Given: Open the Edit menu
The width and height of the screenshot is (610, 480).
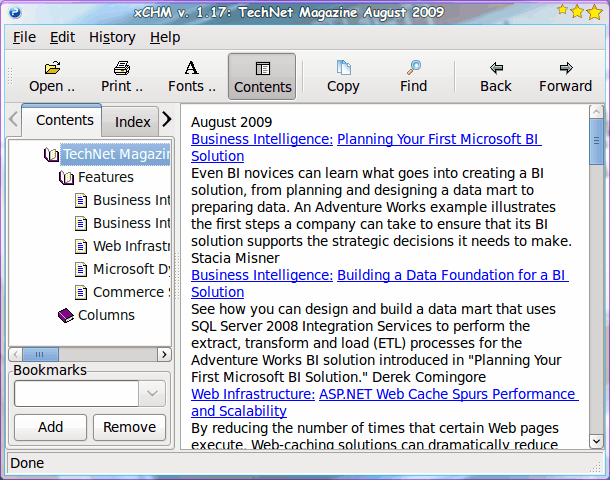Looking at the screenshot, I should point(62,37).
